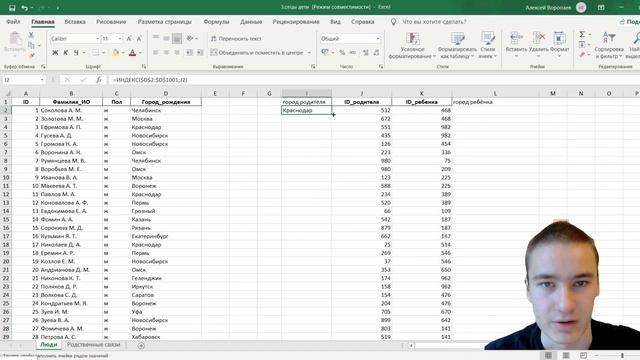640x360 pixels.
Task: Select cell Соколова А. М.
Action: [71, 110]
